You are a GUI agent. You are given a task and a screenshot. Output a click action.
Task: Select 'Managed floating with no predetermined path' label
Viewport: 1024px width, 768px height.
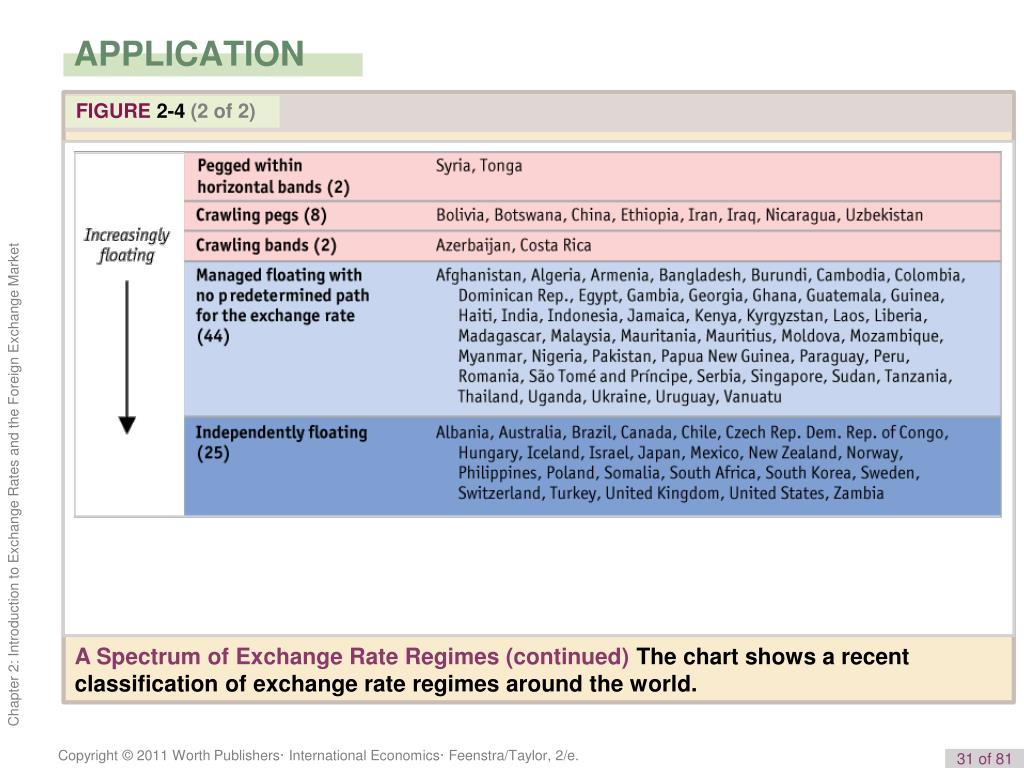click(282, 305)
